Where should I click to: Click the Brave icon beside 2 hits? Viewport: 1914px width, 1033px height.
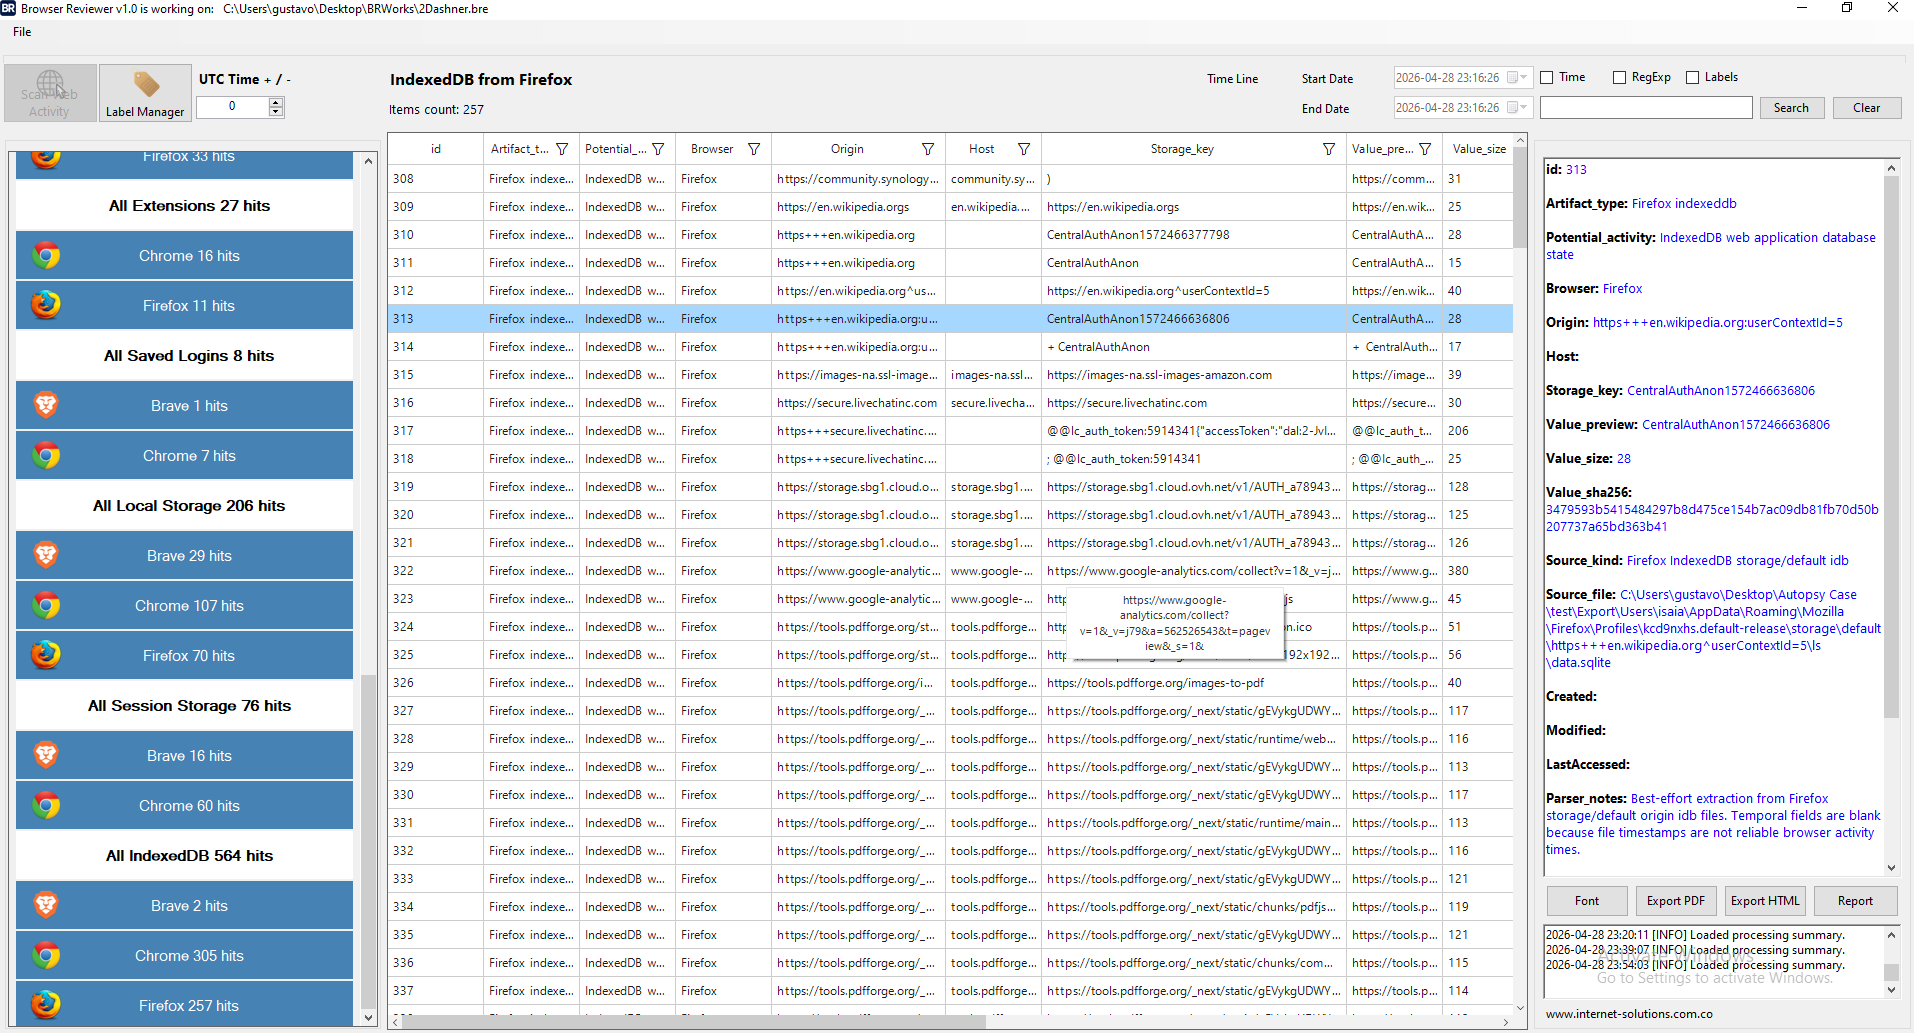click(46, 905)
